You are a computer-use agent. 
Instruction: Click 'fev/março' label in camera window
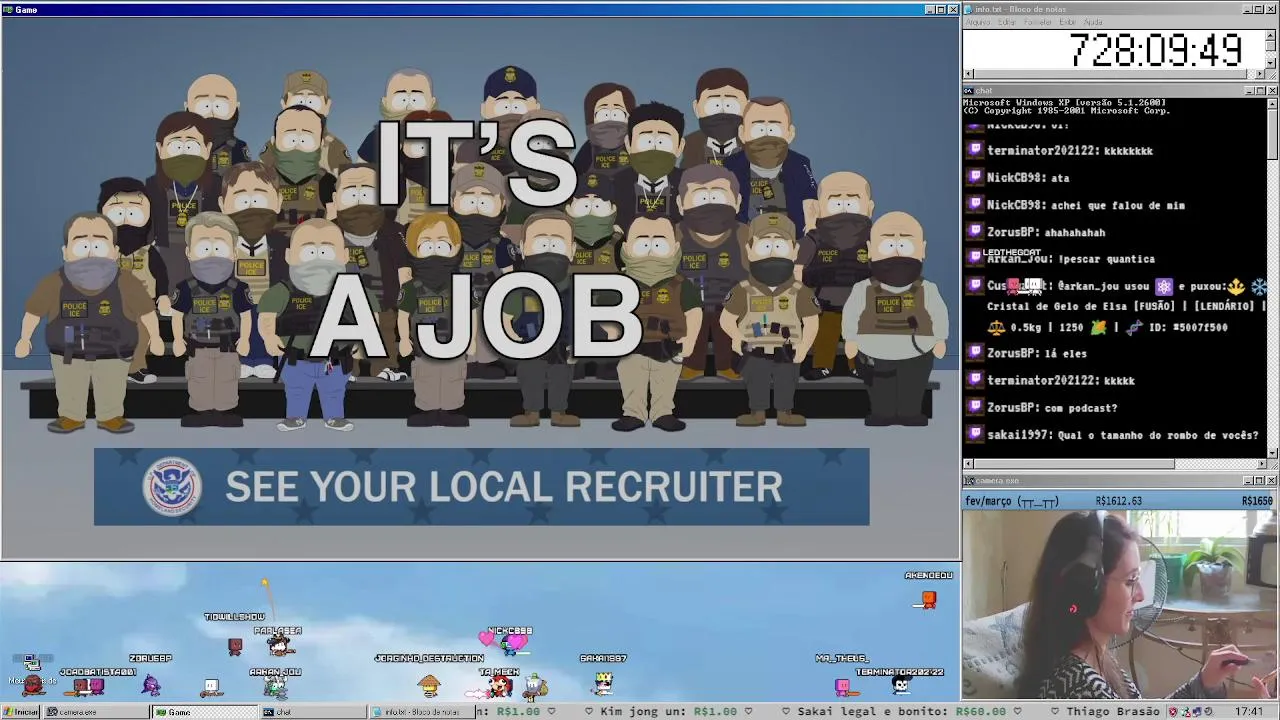[990, 500]
